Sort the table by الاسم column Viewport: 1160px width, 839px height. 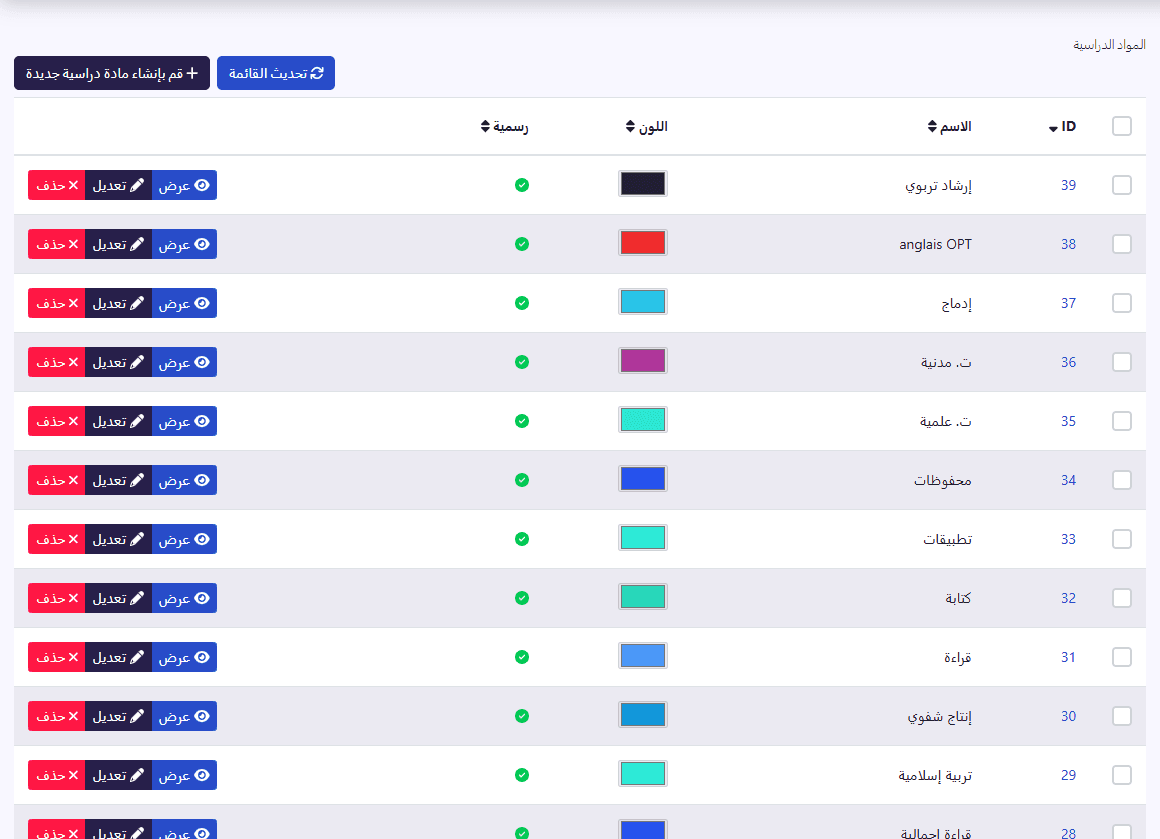click(949, 127)
